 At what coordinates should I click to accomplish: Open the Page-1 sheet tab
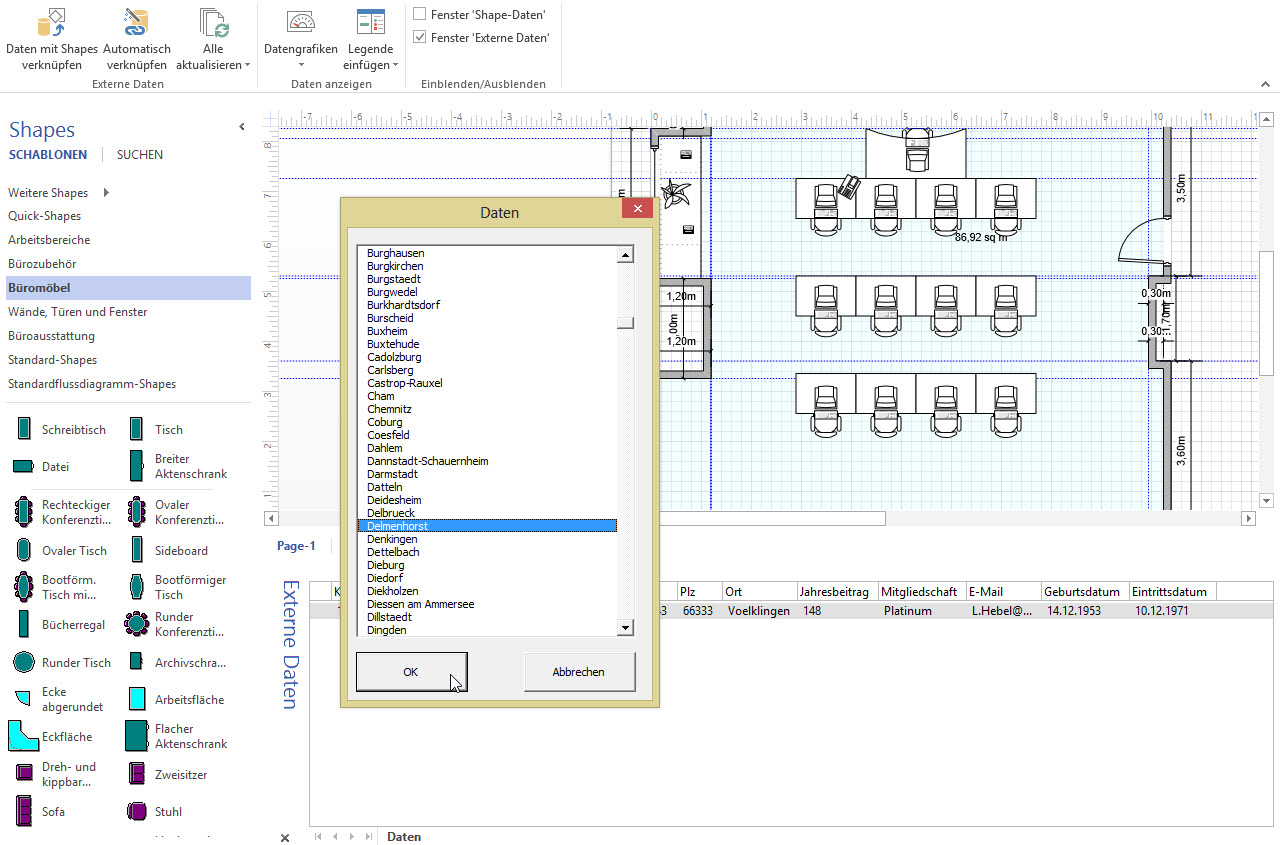(296, 546)
